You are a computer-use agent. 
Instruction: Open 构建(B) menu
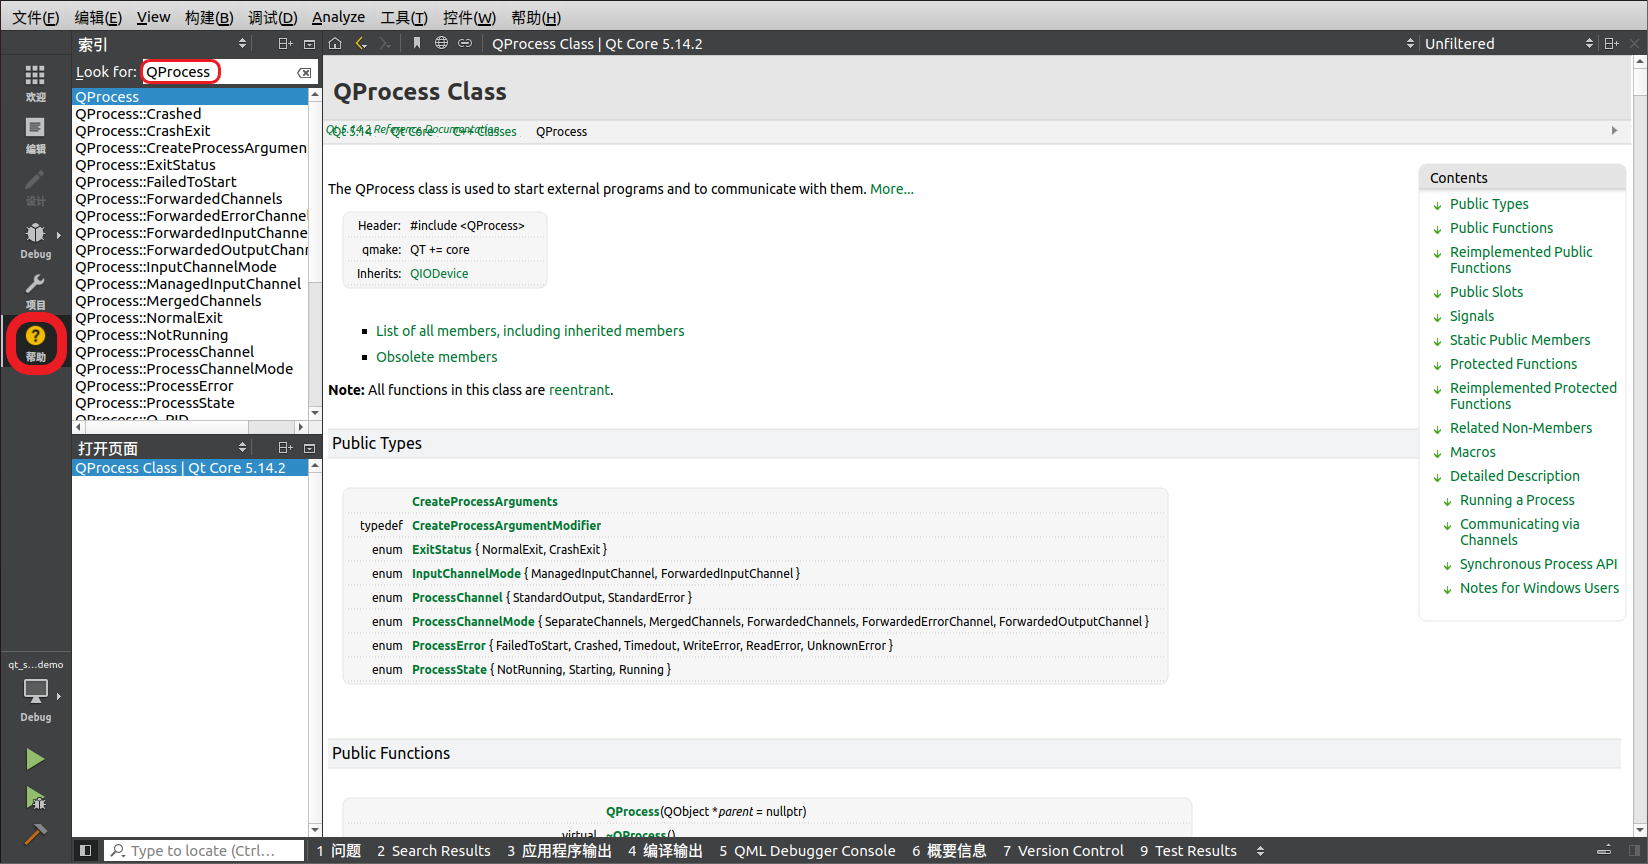209,17
